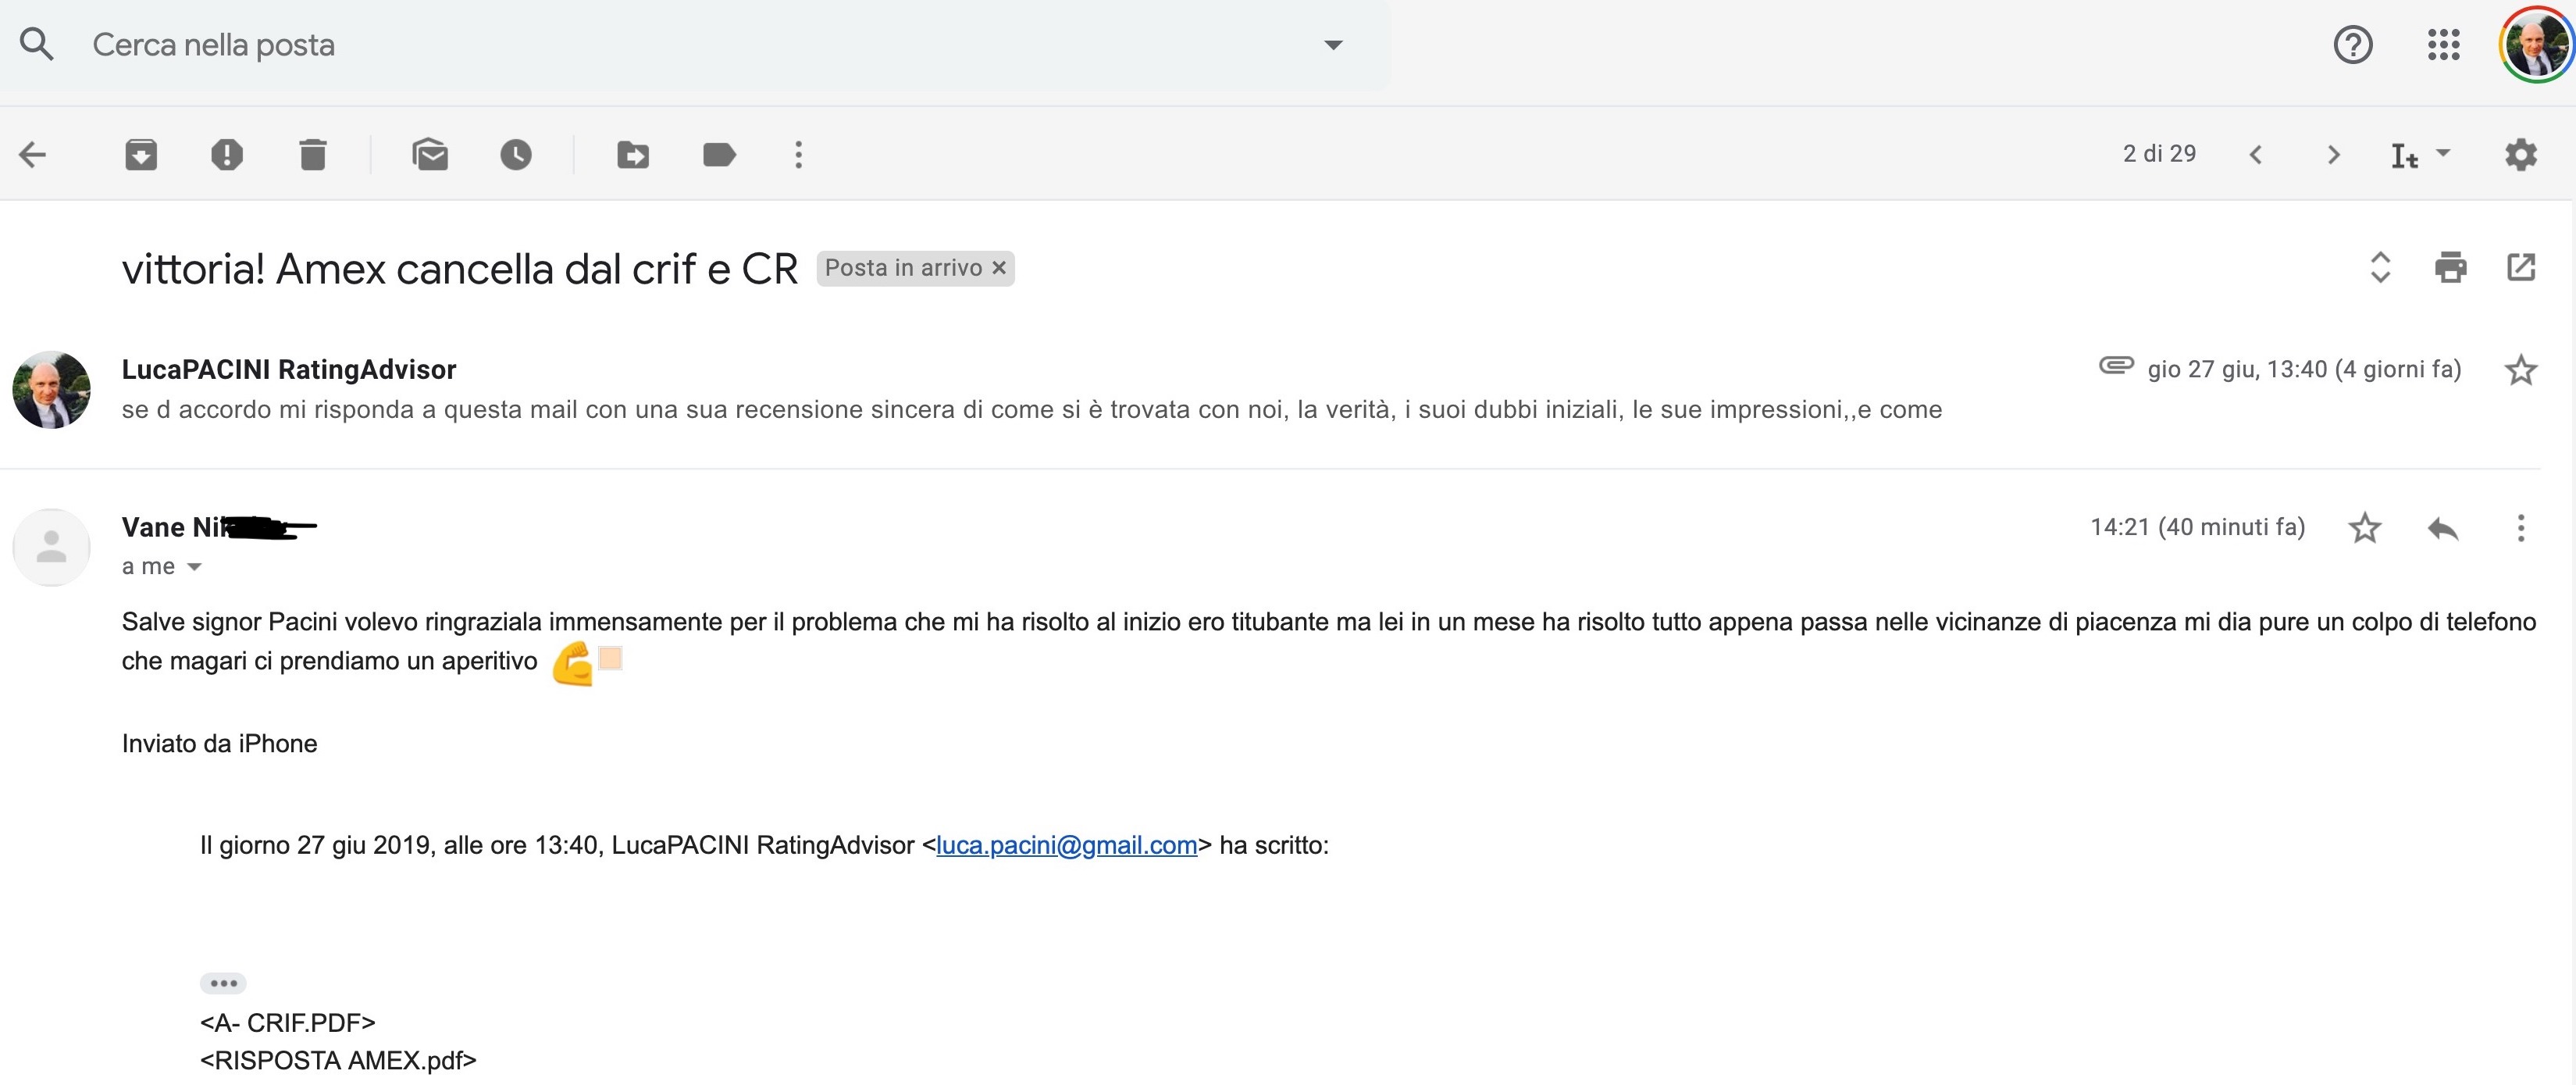This screenshot has width=2576, height=1085.
Task: Print the entire conversation
Action: [2450, 268]
